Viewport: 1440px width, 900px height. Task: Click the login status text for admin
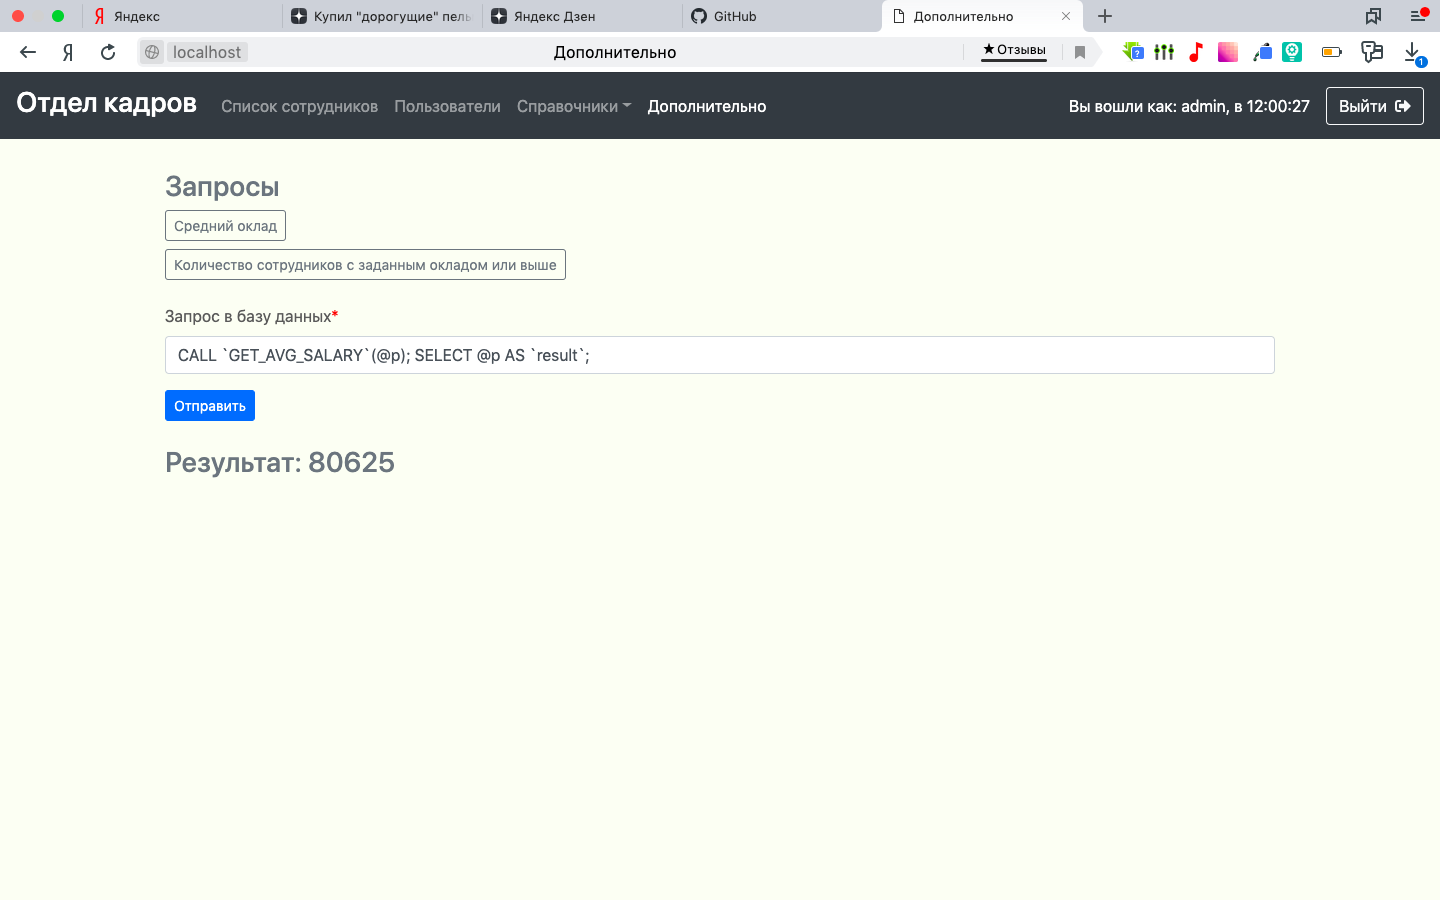[1189, 106]
